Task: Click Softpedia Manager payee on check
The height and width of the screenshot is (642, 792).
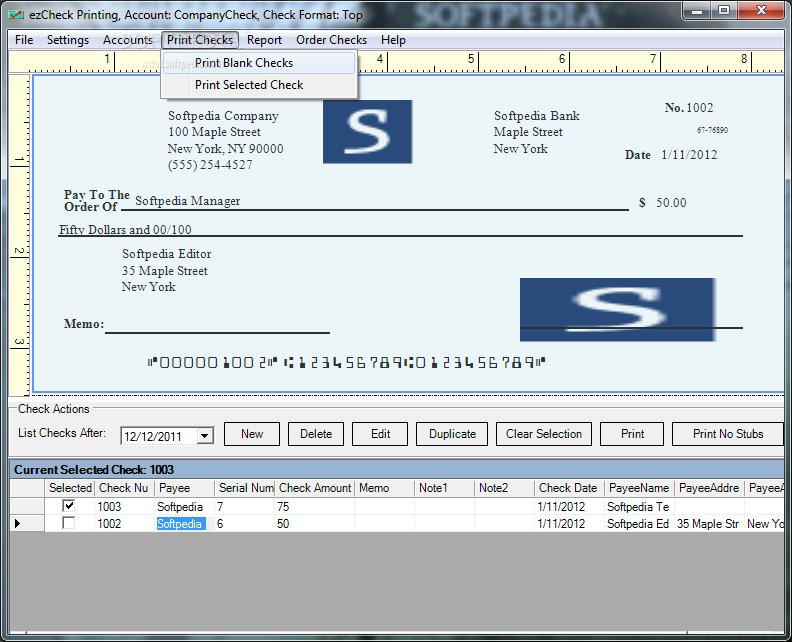Action: click(187, 201)
